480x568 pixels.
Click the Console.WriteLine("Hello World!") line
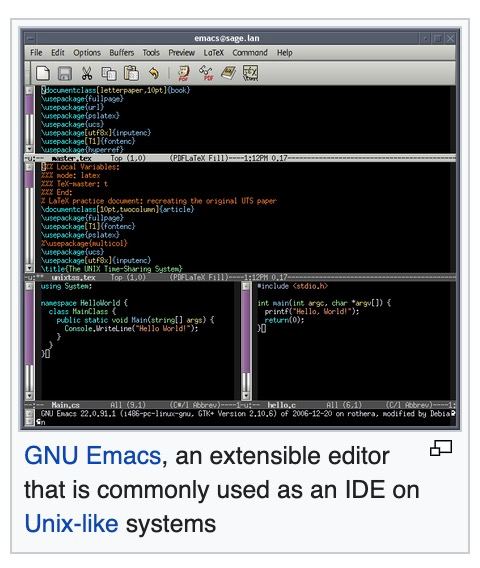(x=131, y=329)
